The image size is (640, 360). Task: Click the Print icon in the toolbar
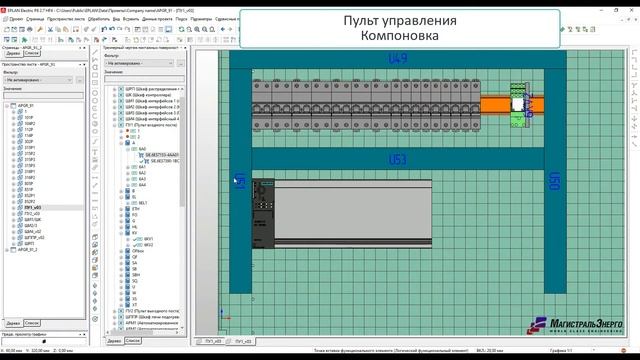click(29, 29)
